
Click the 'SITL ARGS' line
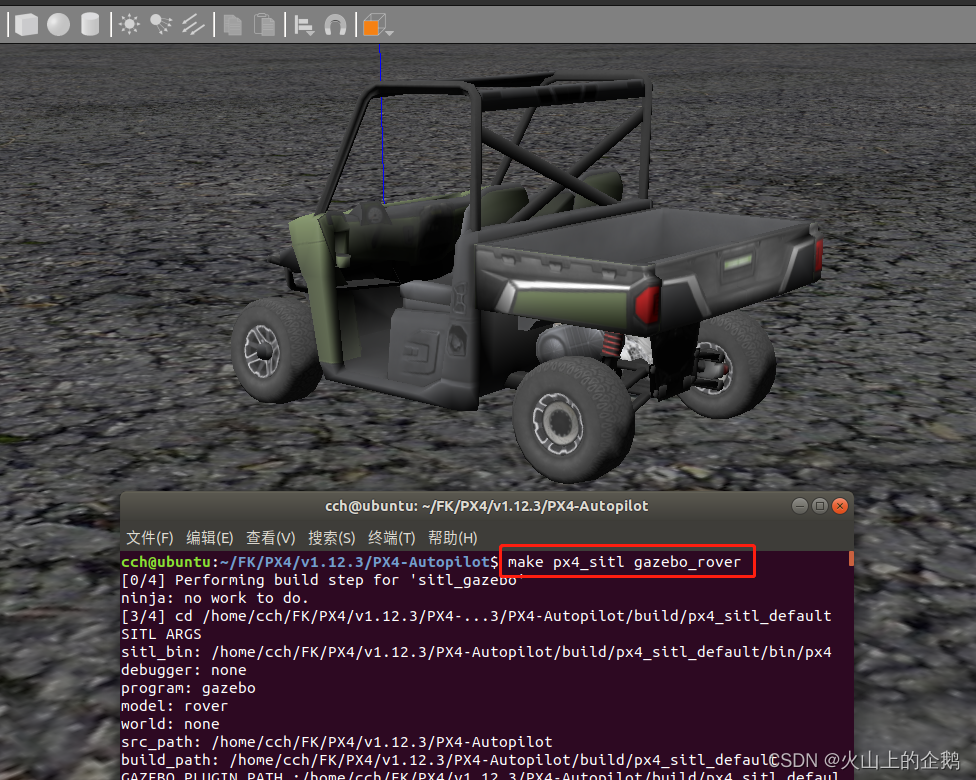point(161,634)
